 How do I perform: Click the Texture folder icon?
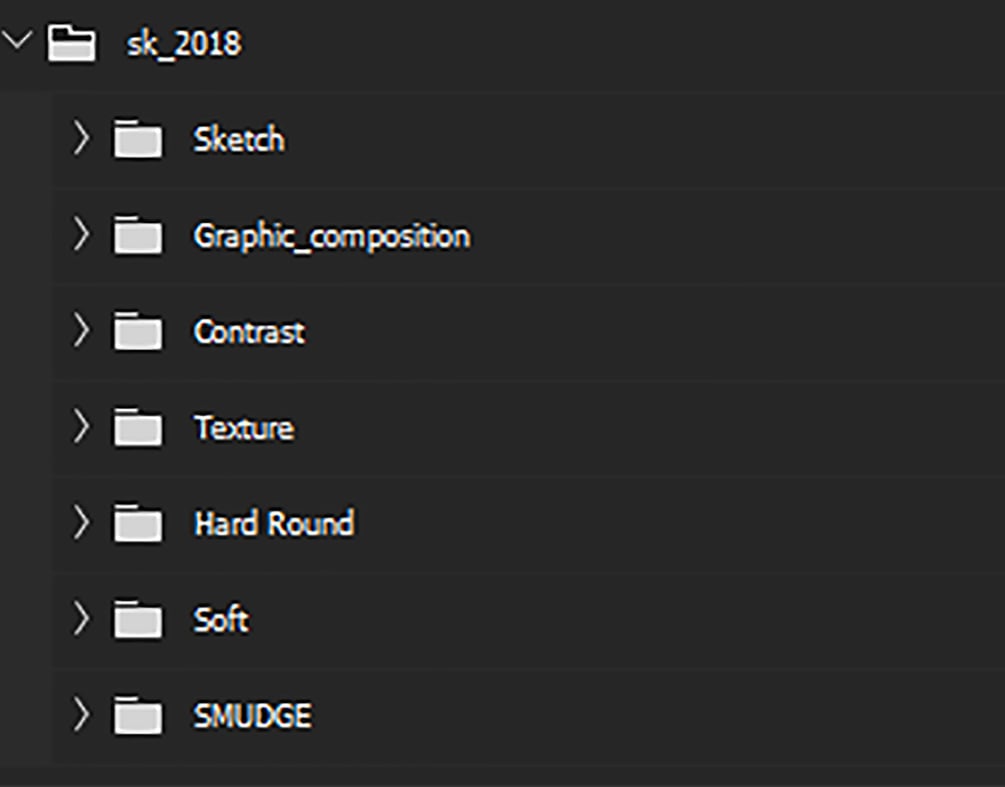138,426
